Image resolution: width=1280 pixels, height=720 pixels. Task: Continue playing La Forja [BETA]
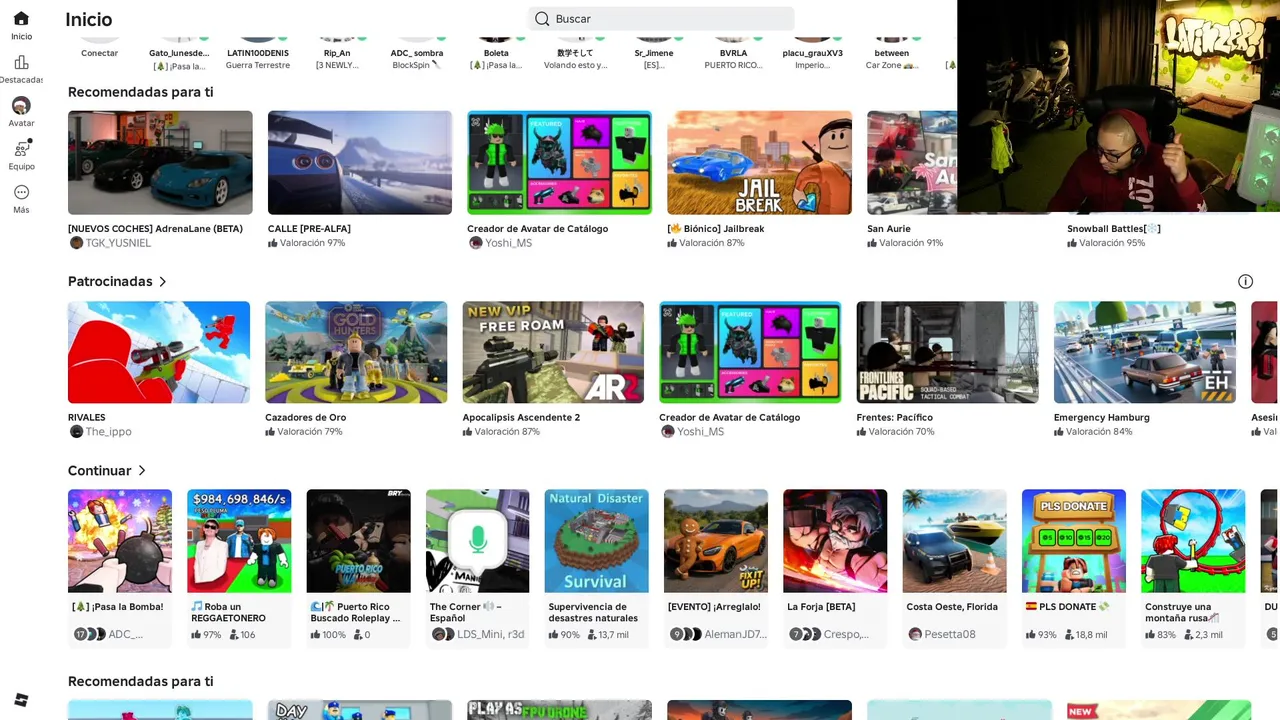click(x=835, y=541)
